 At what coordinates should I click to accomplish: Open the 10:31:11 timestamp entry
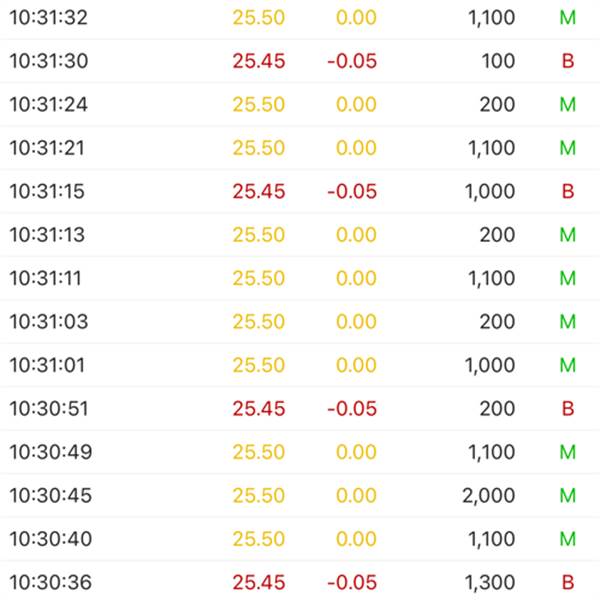click(46, 278)
